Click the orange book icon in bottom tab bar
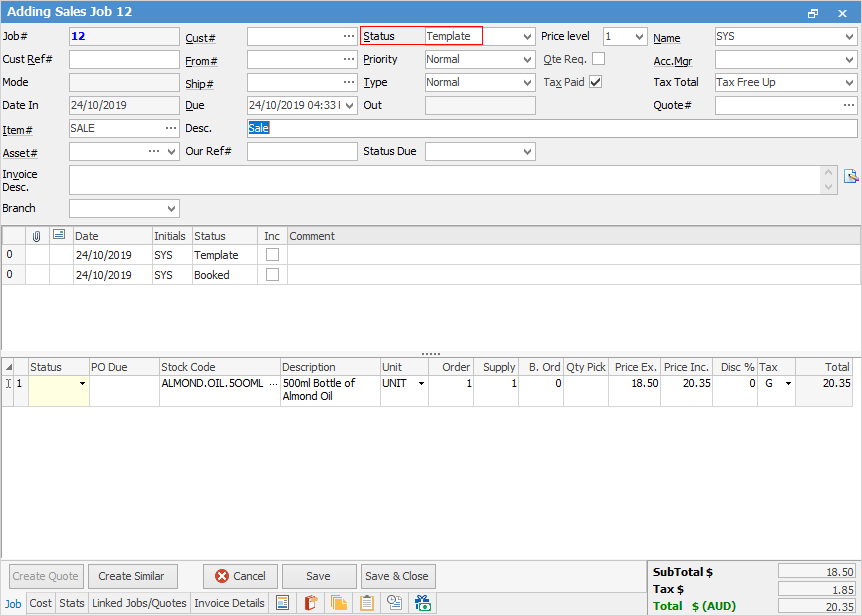The image size is (862, 616). pyautogui.click(x=311, y=603)
